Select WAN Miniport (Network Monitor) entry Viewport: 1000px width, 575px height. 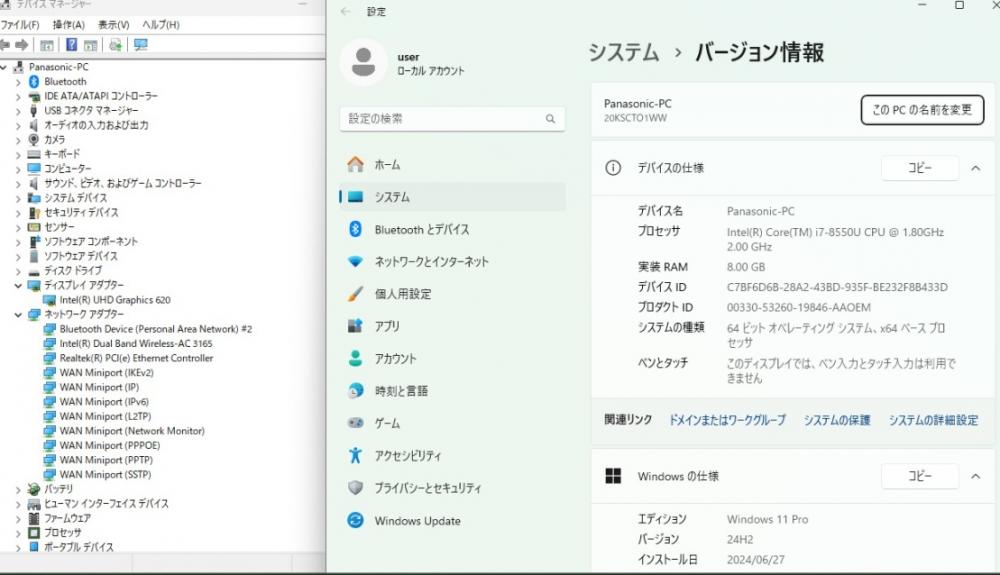[x=132, y=431]
